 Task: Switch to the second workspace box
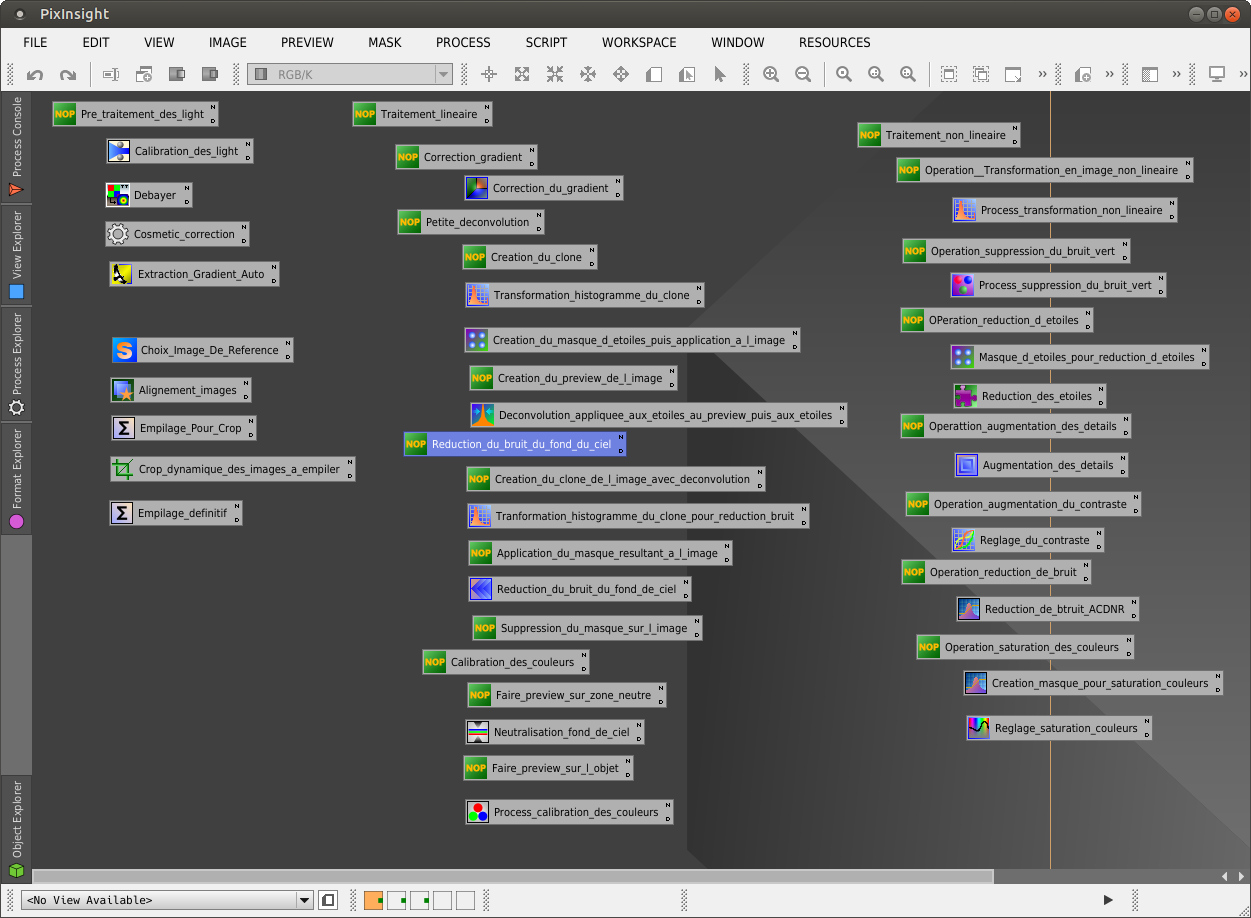tap(396, 900)
